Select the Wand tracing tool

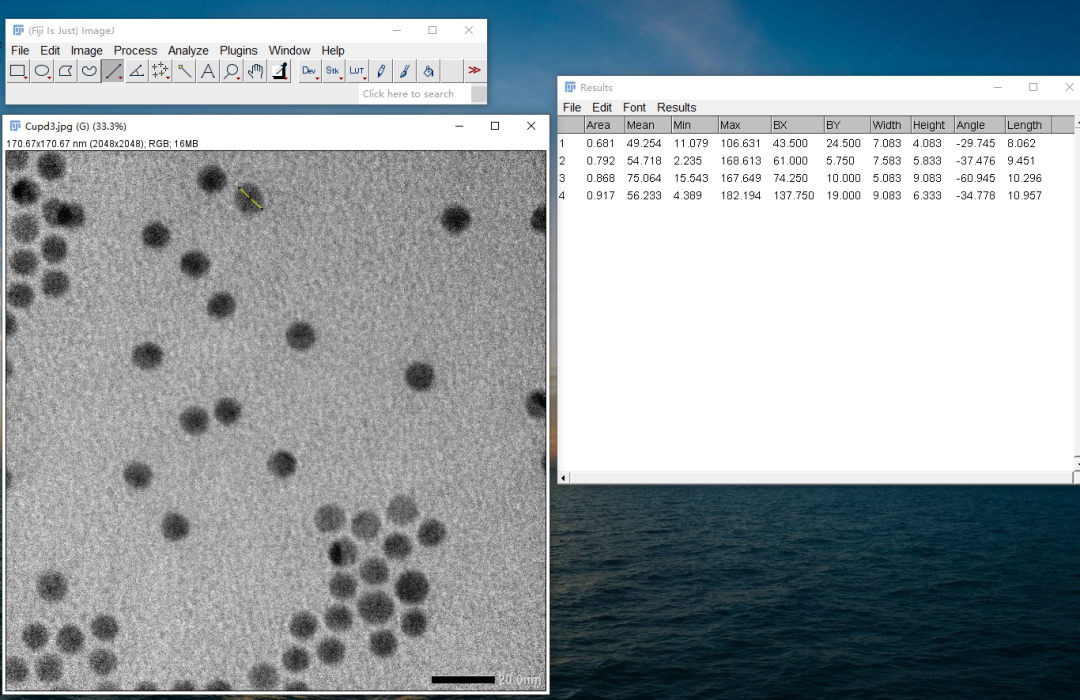coord(185,71)
